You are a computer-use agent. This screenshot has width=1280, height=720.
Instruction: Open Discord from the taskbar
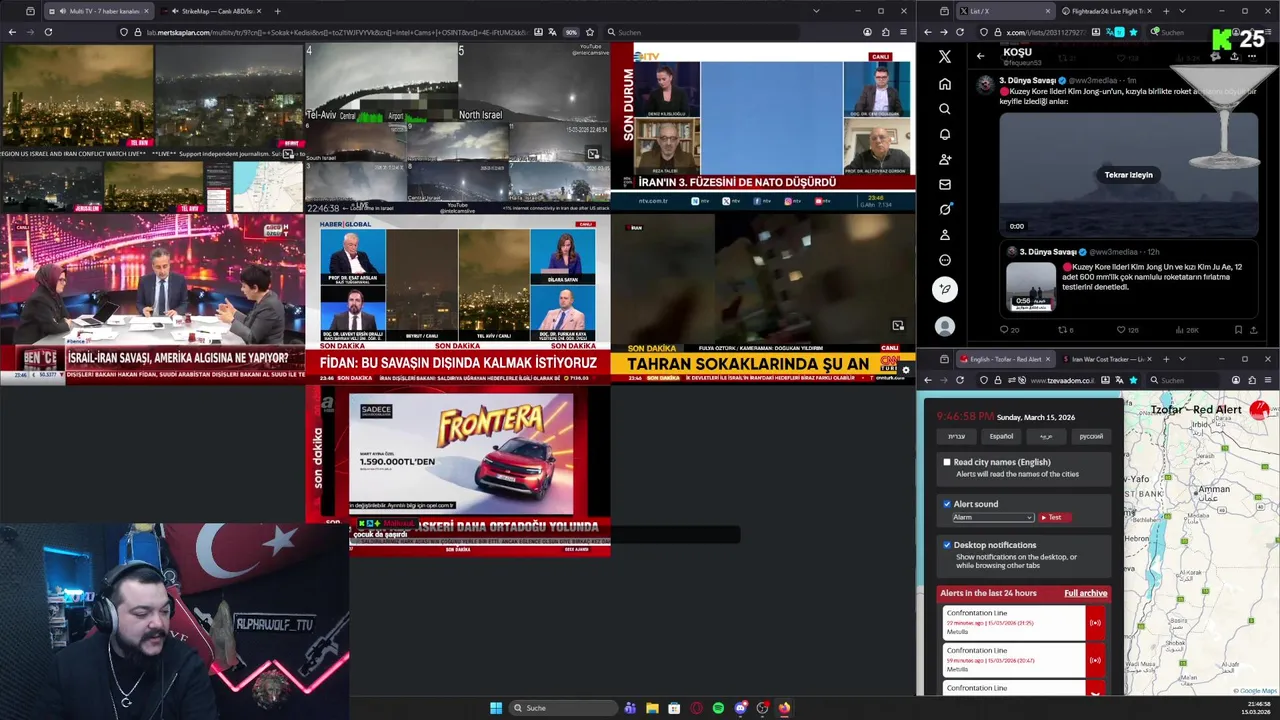[x=740, y=708]
